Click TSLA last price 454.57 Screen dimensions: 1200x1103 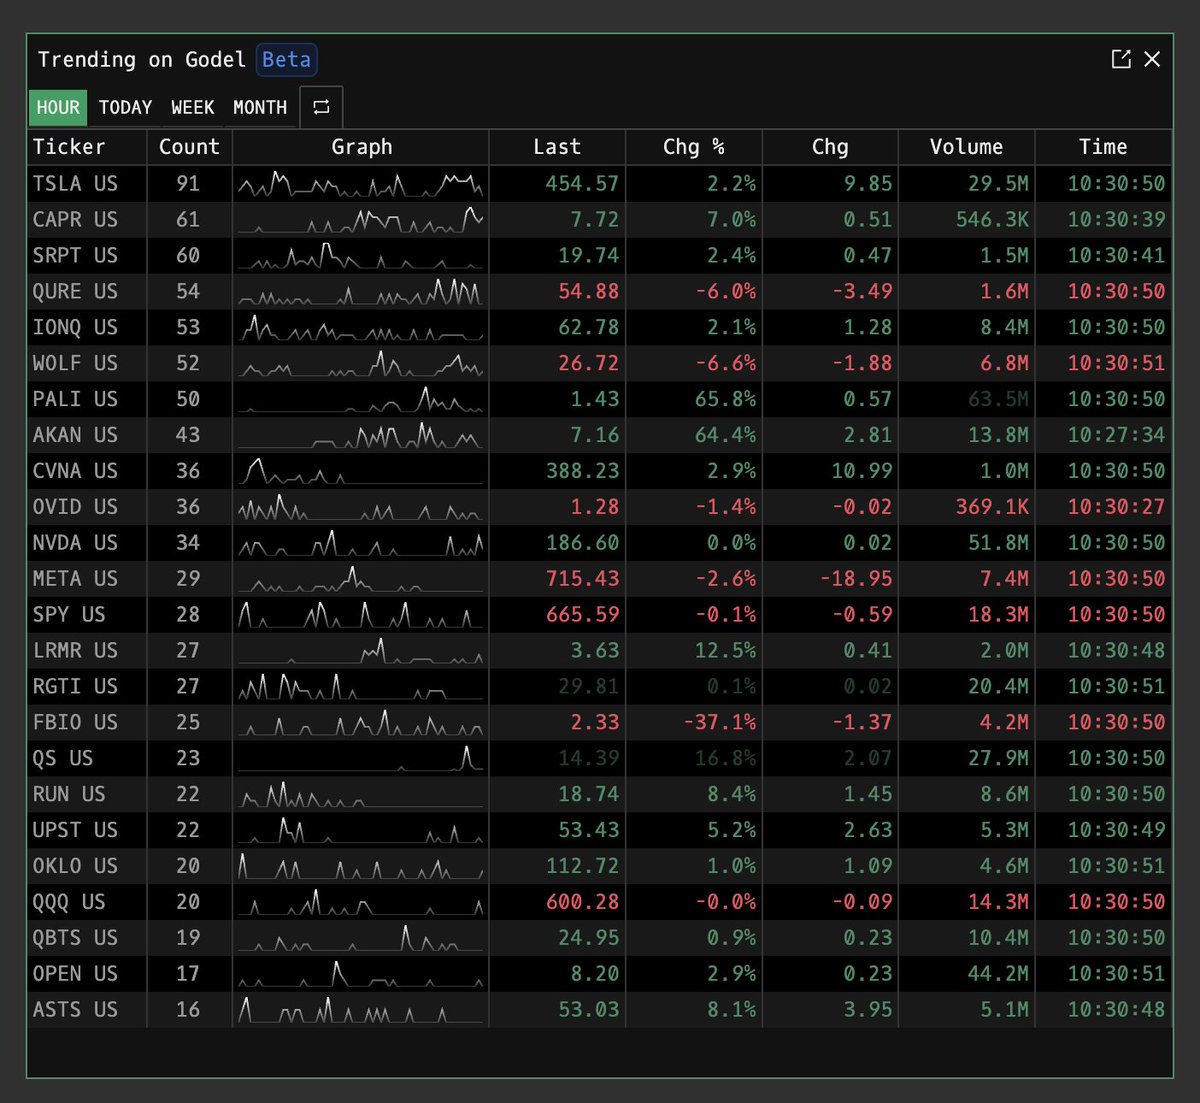(582, 184)
